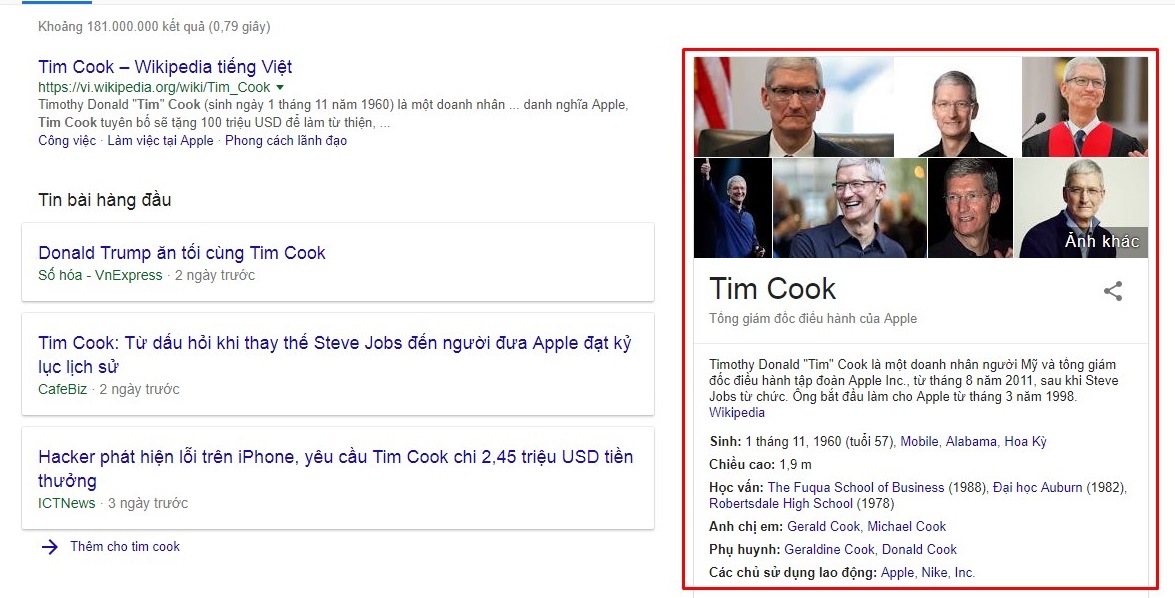Open the Công việc sitelink
1175x598 pixels.
coord(67,141)
